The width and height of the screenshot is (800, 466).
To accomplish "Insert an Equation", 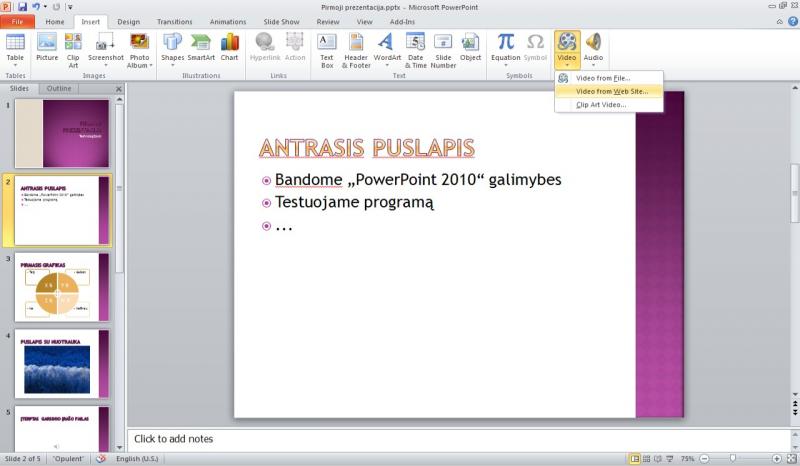I will pos(506,50).
